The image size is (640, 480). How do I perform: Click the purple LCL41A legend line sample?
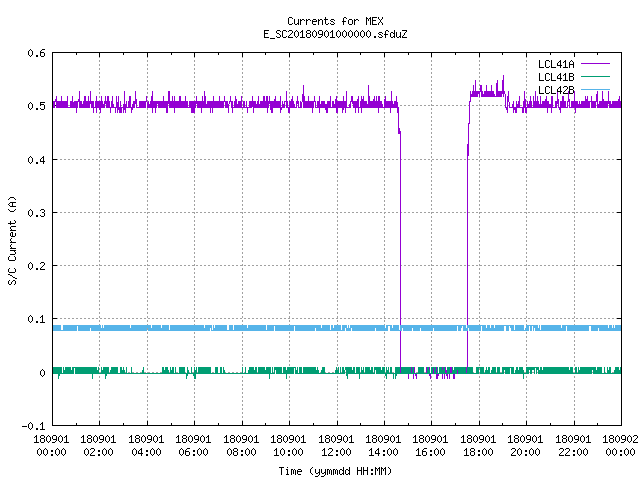(595, 64)
